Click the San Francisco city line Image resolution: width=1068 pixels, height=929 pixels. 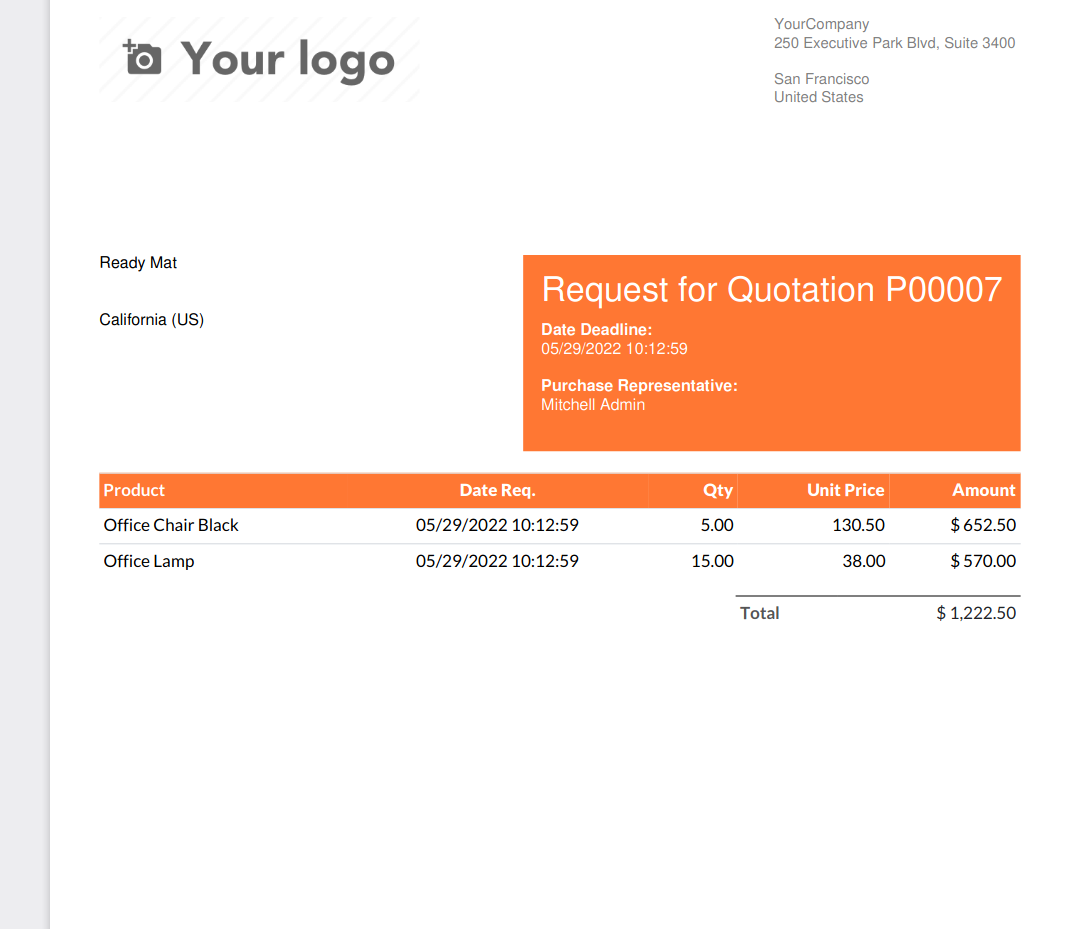821,79
